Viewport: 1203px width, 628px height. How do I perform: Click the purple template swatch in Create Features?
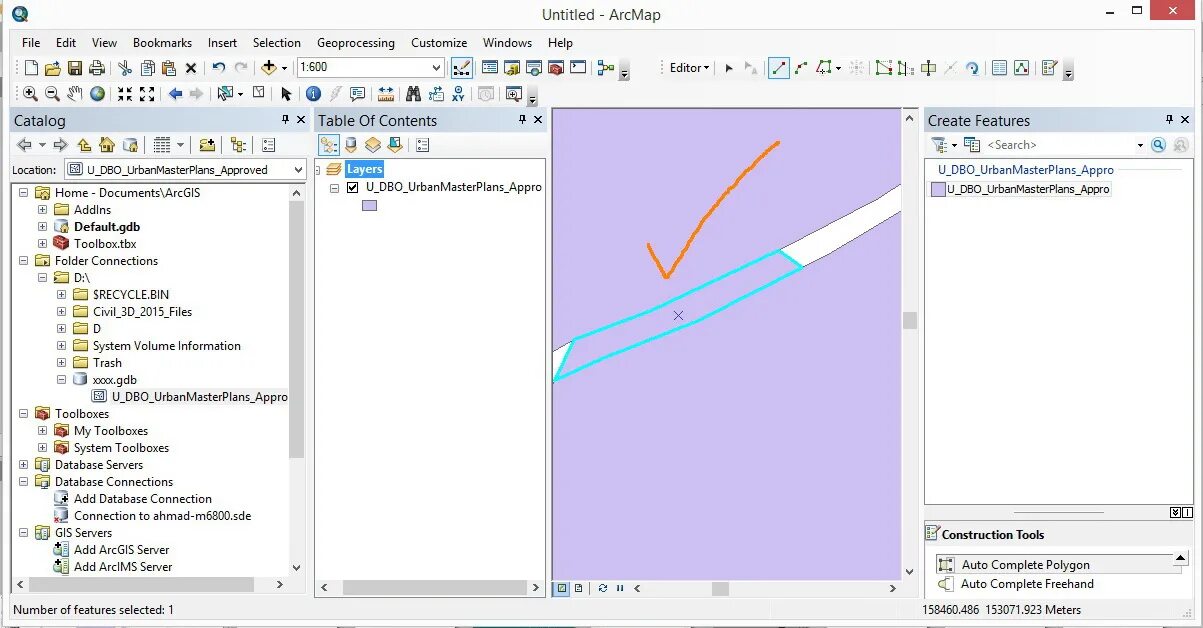(938, 189)
